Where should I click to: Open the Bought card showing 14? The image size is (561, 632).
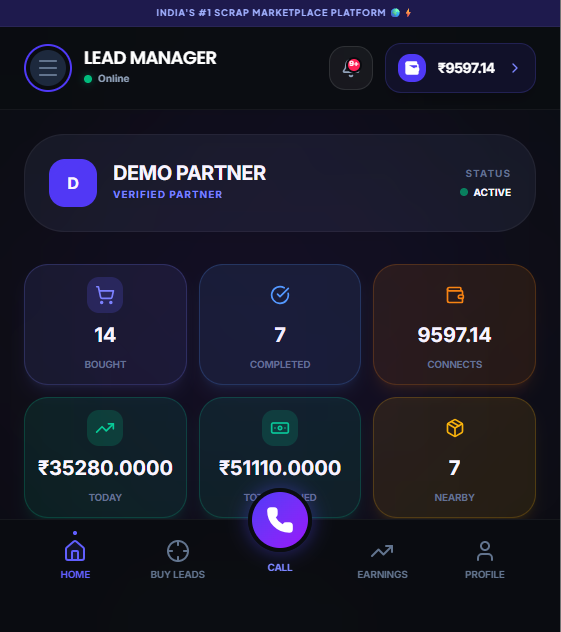[x=105, y=324]
